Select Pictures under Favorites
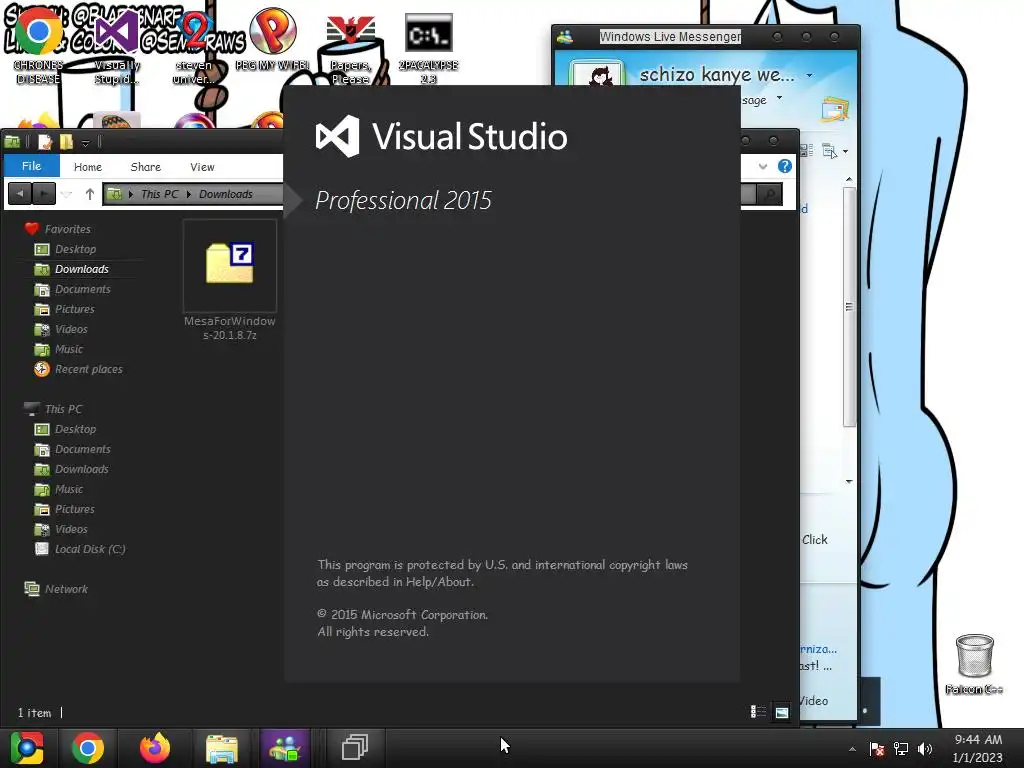 click(74, 309)
